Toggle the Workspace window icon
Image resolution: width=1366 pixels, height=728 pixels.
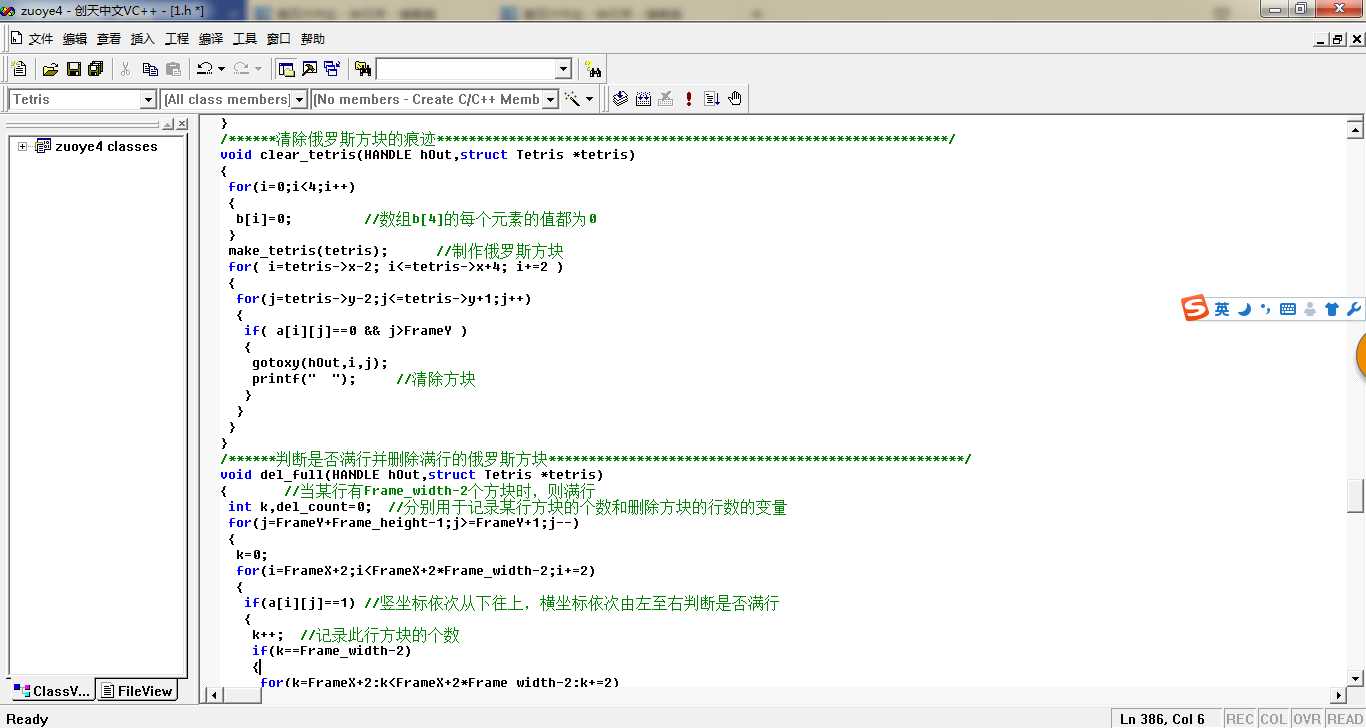286,69
